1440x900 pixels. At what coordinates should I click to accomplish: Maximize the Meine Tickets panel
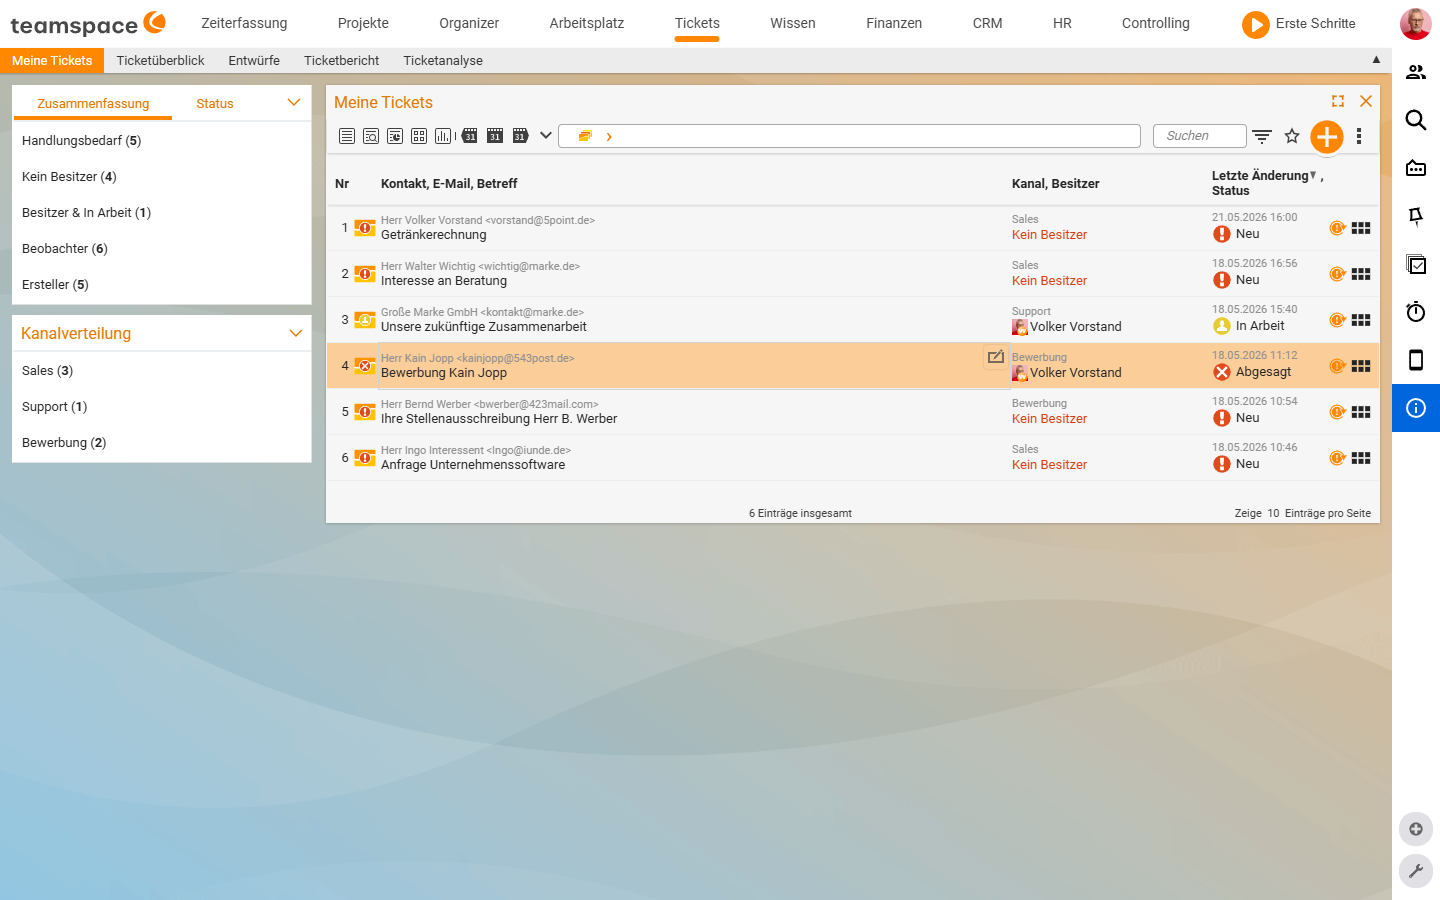pos(1338,101)
